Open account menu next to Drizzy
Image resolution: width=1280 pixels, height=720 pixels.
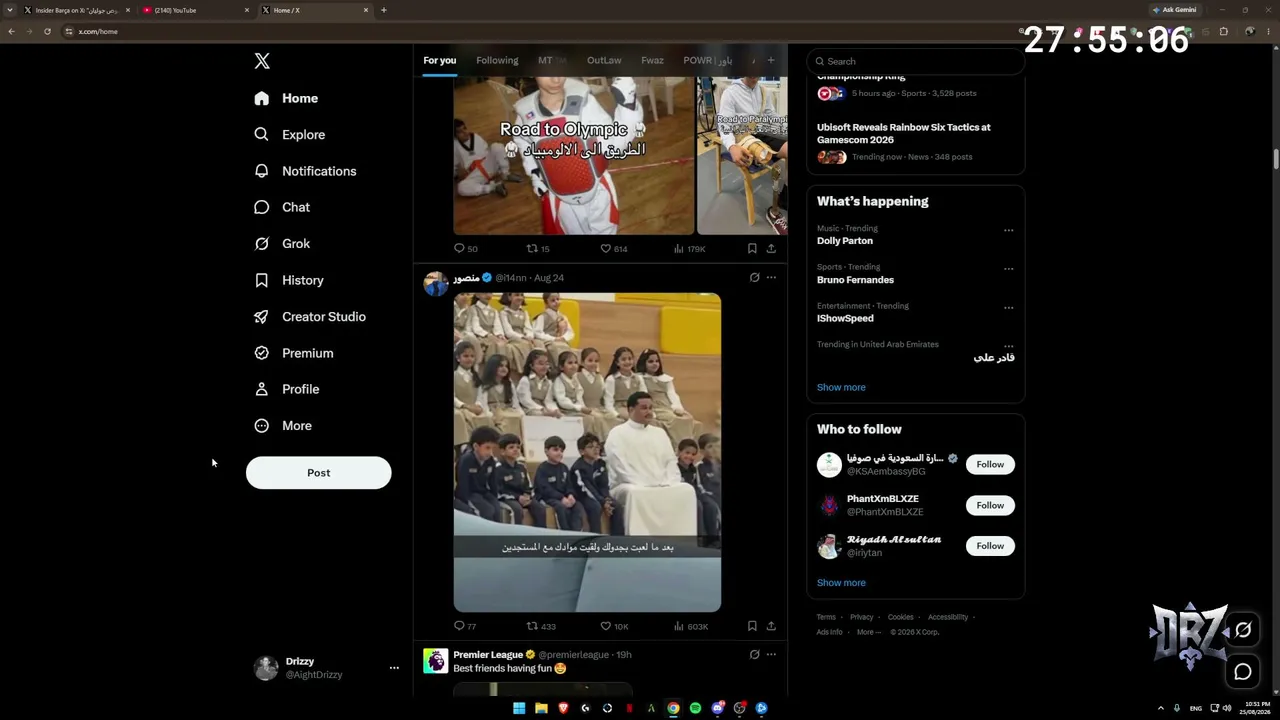point(394,668)
